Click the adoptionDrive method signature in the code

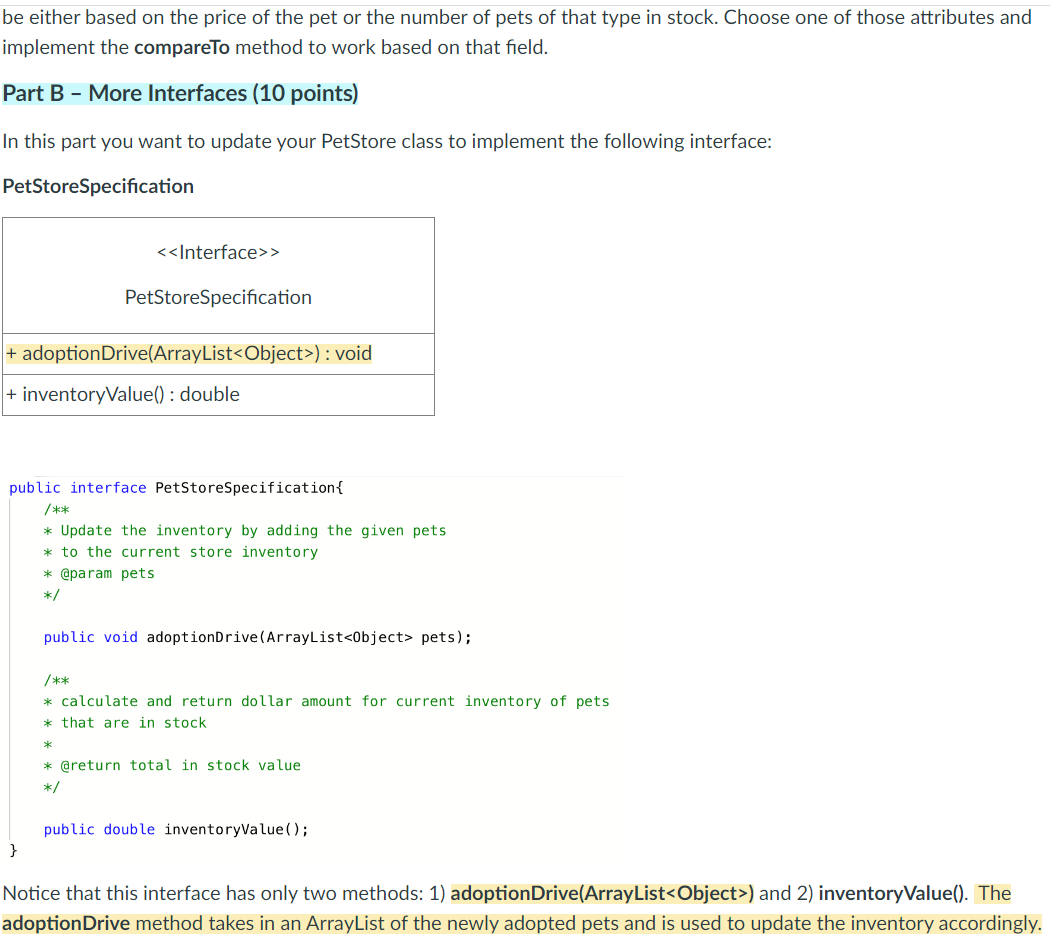[257, 636]
